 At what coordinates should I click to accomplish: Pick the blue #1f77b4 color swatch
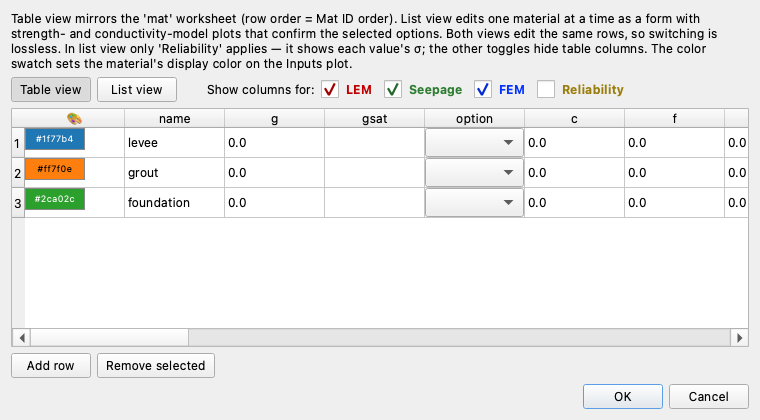pos(55,139)
